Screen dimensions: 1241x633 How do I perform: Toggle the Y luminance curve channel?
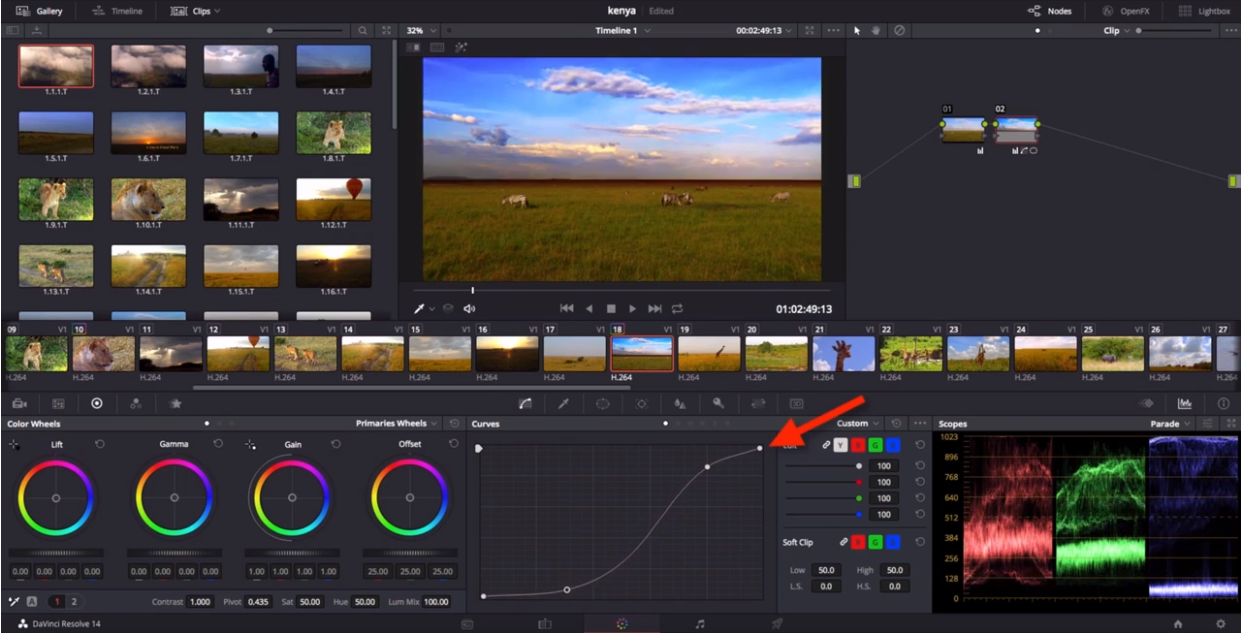pyautogui.click(x=841, y=445)
